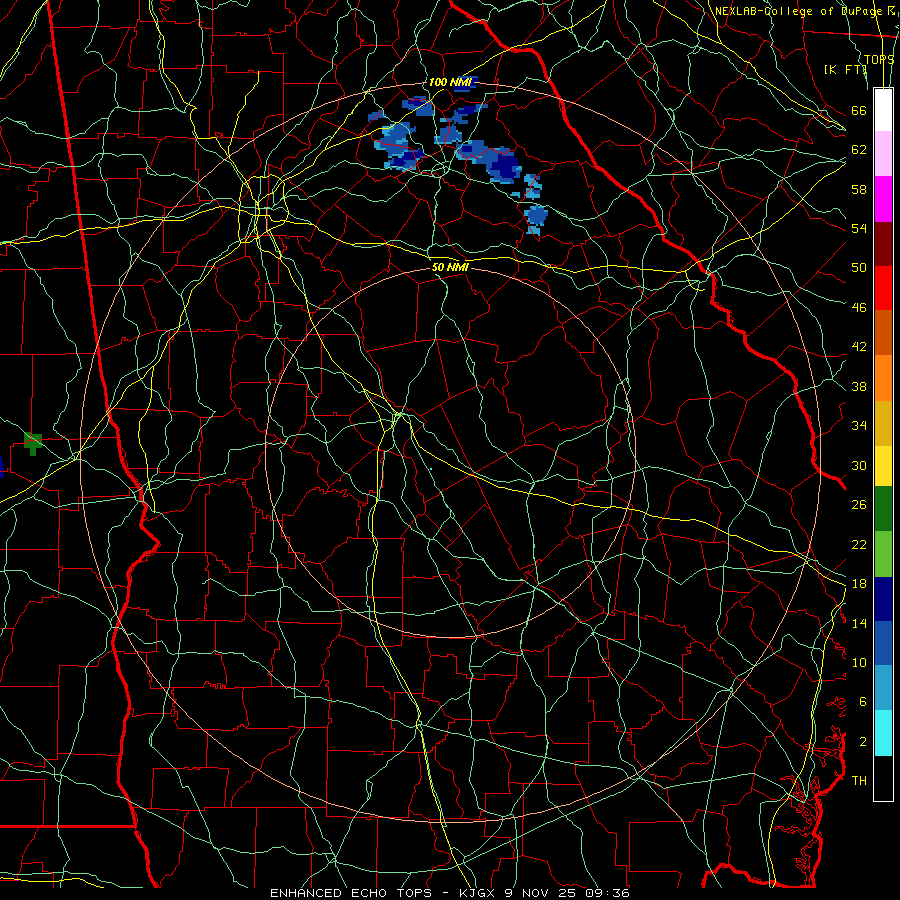Click the 'NEXLAB-College of DuPage' credit text
Viewport: 900px width, 900px height.
(798, 11)
